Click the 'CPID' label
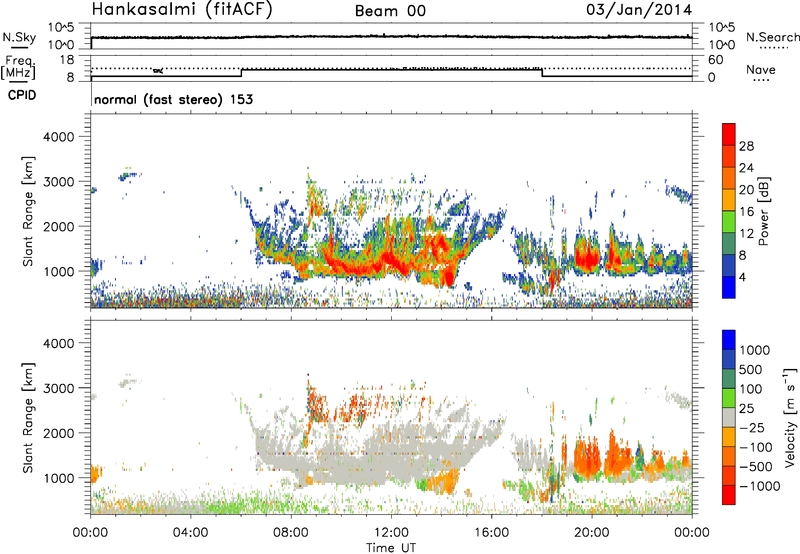800x554 pixels. tap(22, 95)
